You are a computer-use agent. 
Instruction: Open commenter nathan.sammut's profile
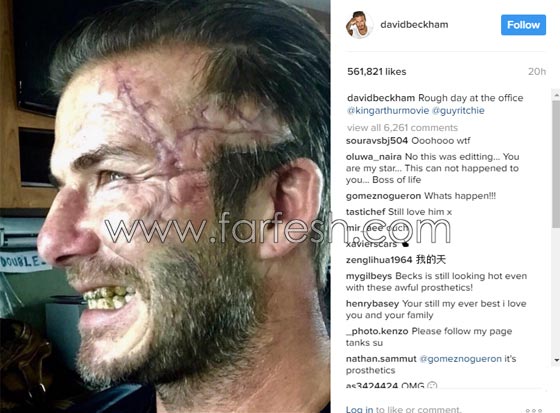click(x=381, y=359)
